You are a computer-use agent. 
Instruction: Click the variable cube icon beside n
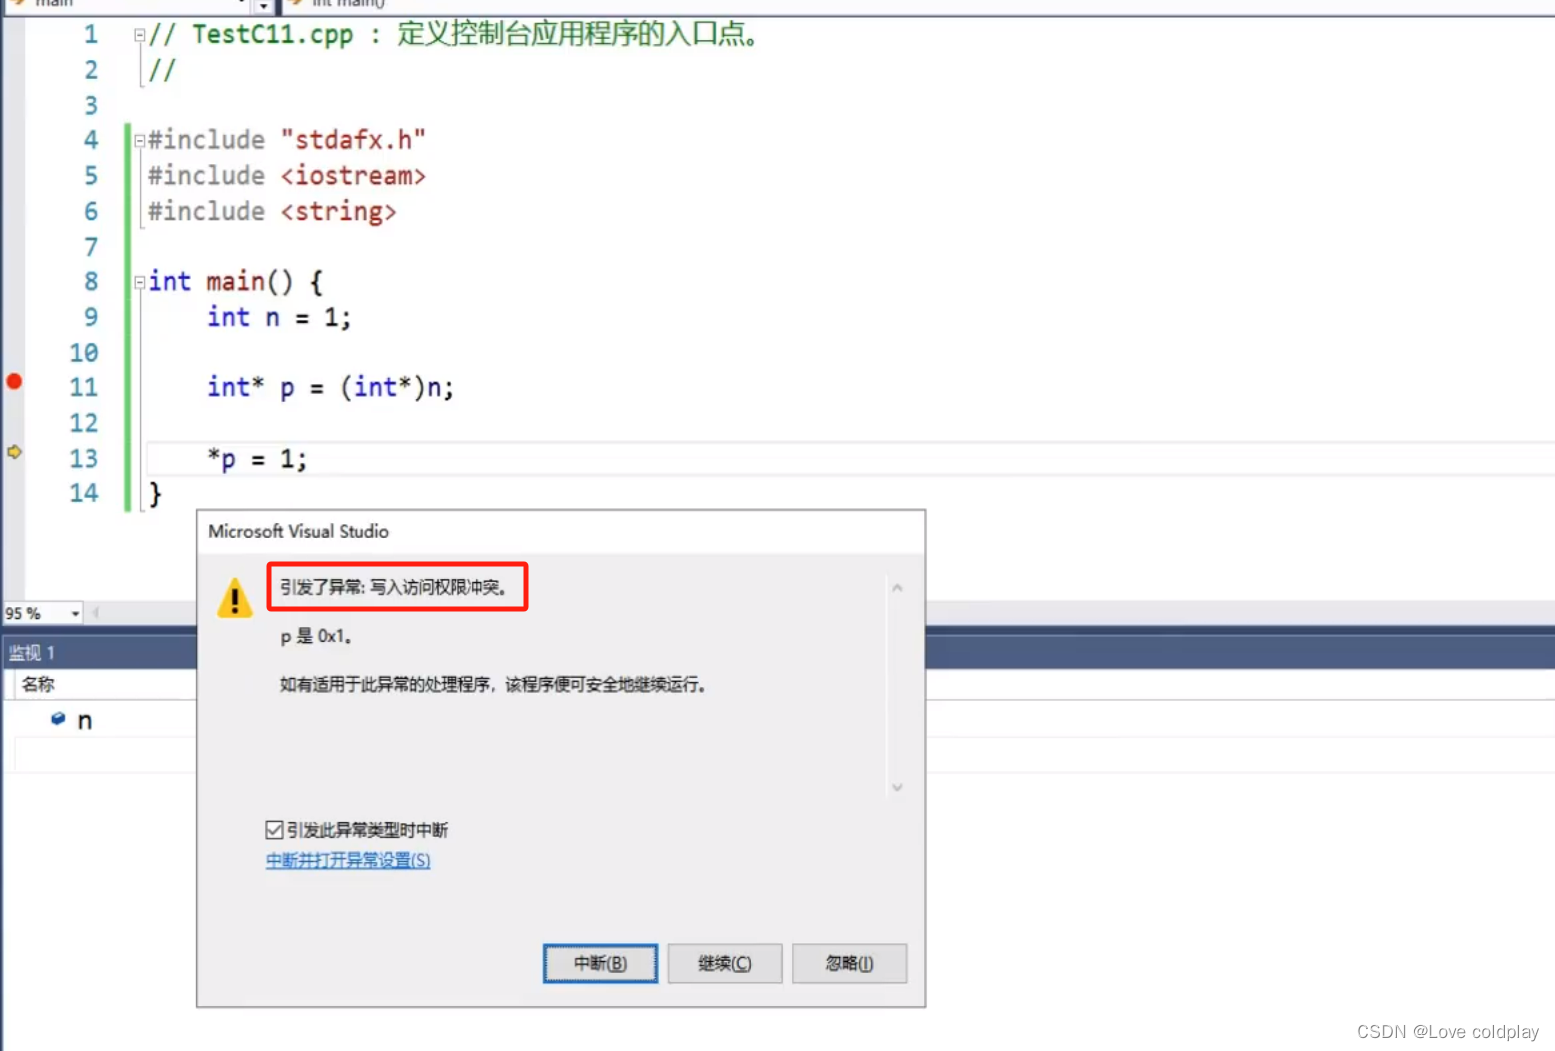[58, 719]
